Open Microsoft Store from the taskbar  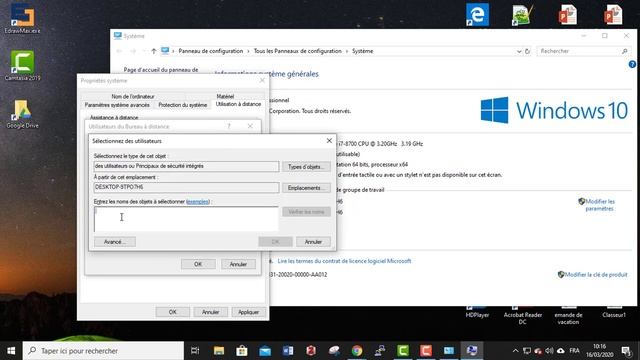242,351
